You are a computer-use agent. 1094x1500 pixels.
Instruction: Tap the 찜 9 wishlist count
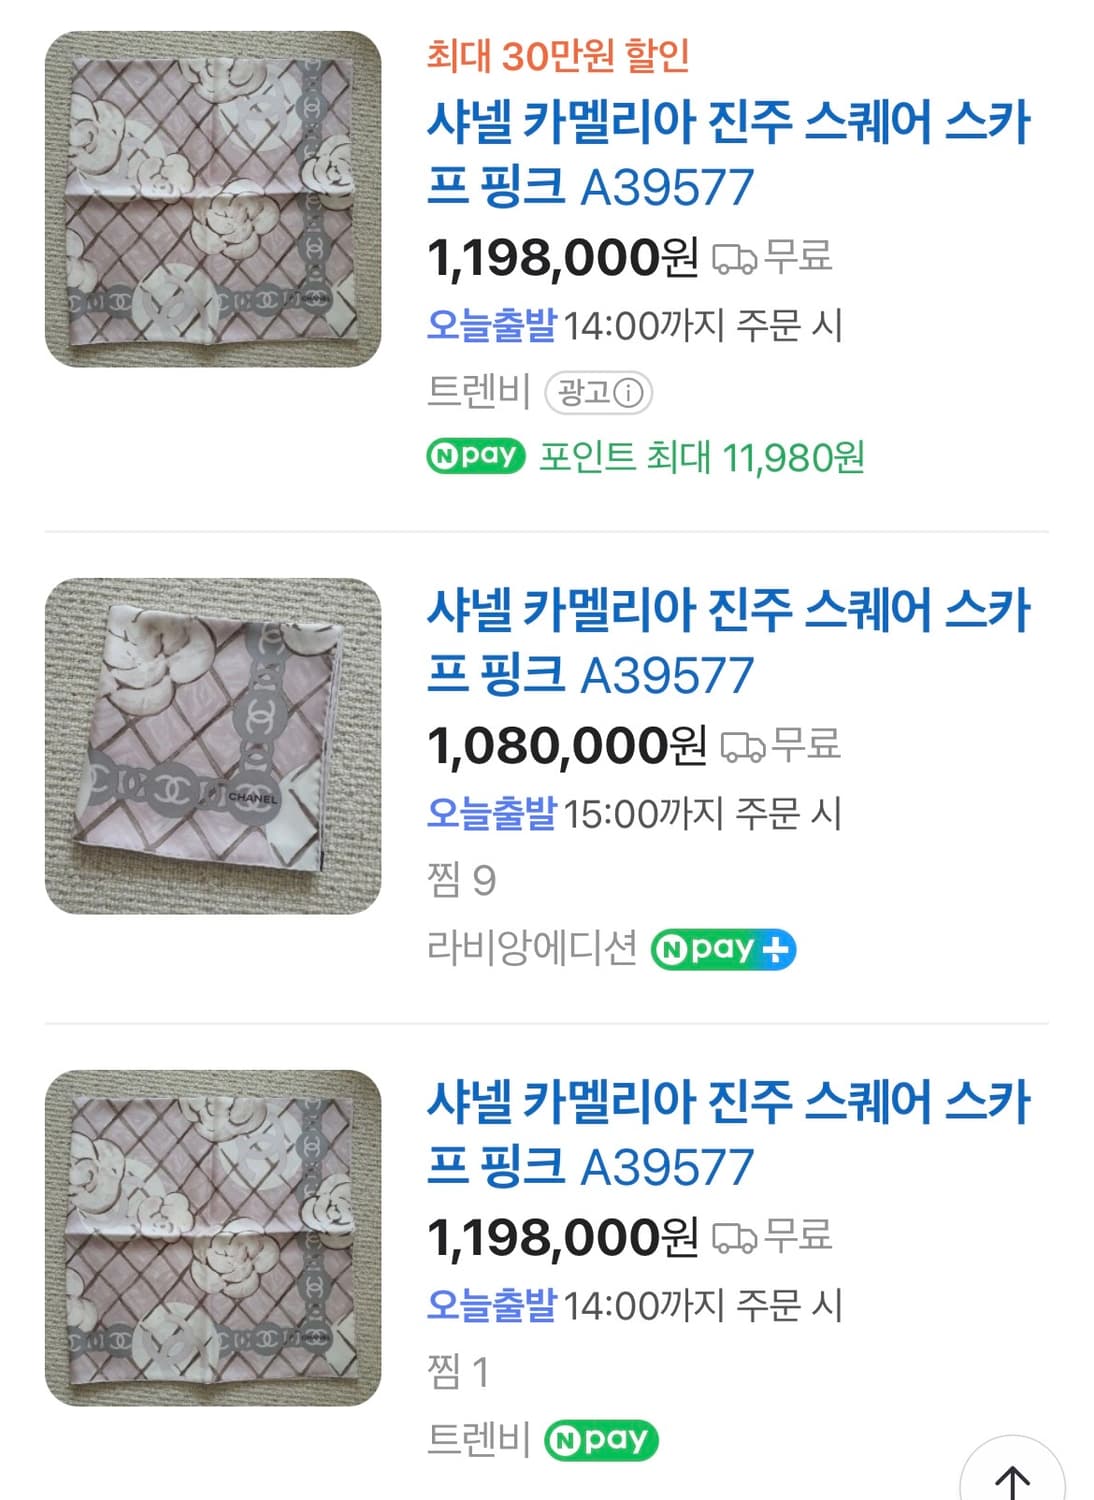click(x=461, y=881)
